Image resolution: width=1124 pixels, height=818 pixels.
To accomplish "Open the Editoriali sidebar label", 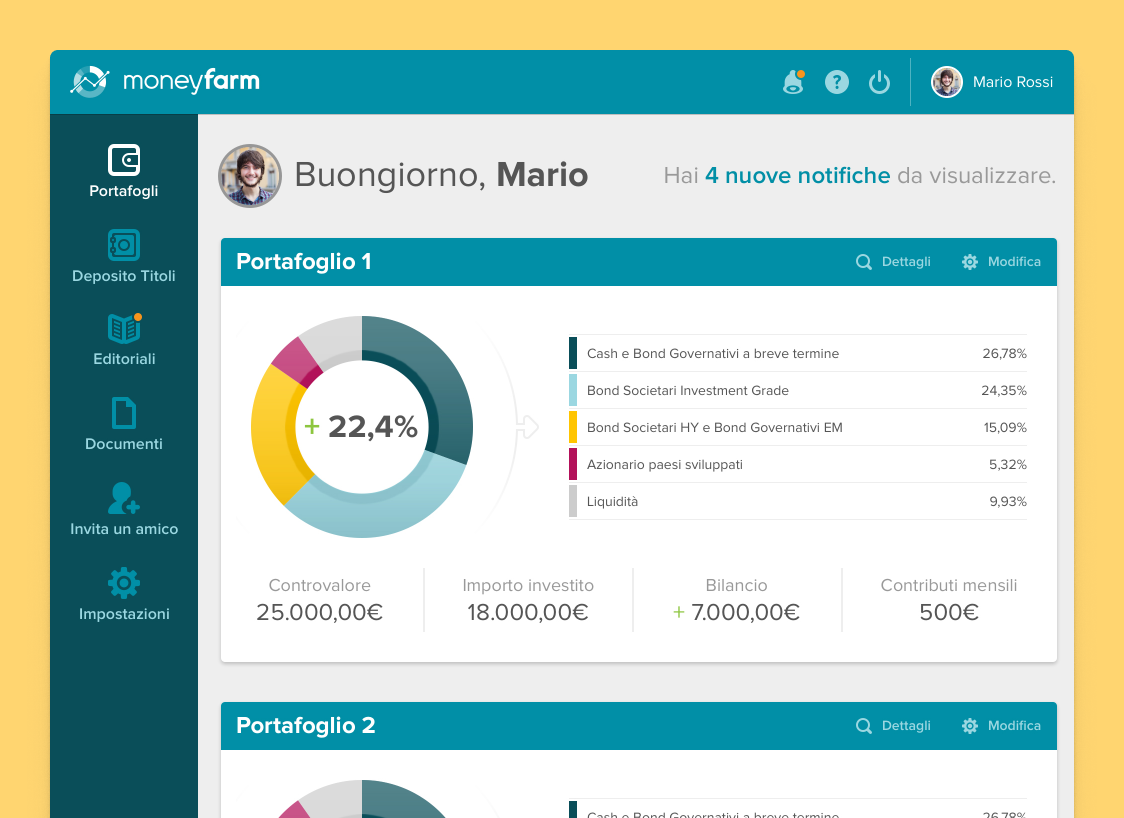I will (124, 359).
